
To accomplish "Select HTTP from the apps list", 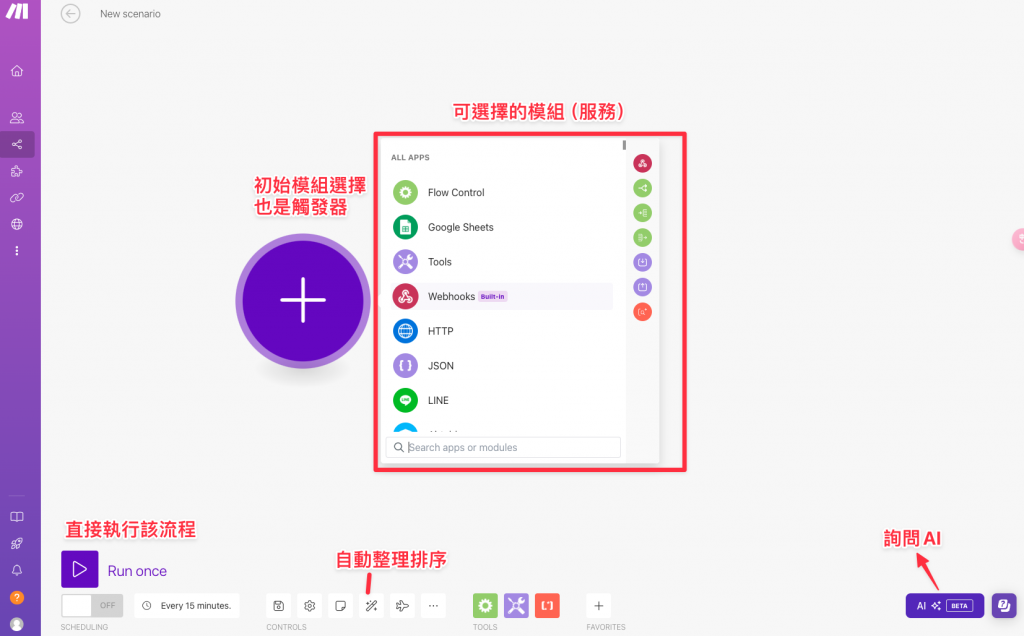I will pyautogui.click(x=502, y=331).
